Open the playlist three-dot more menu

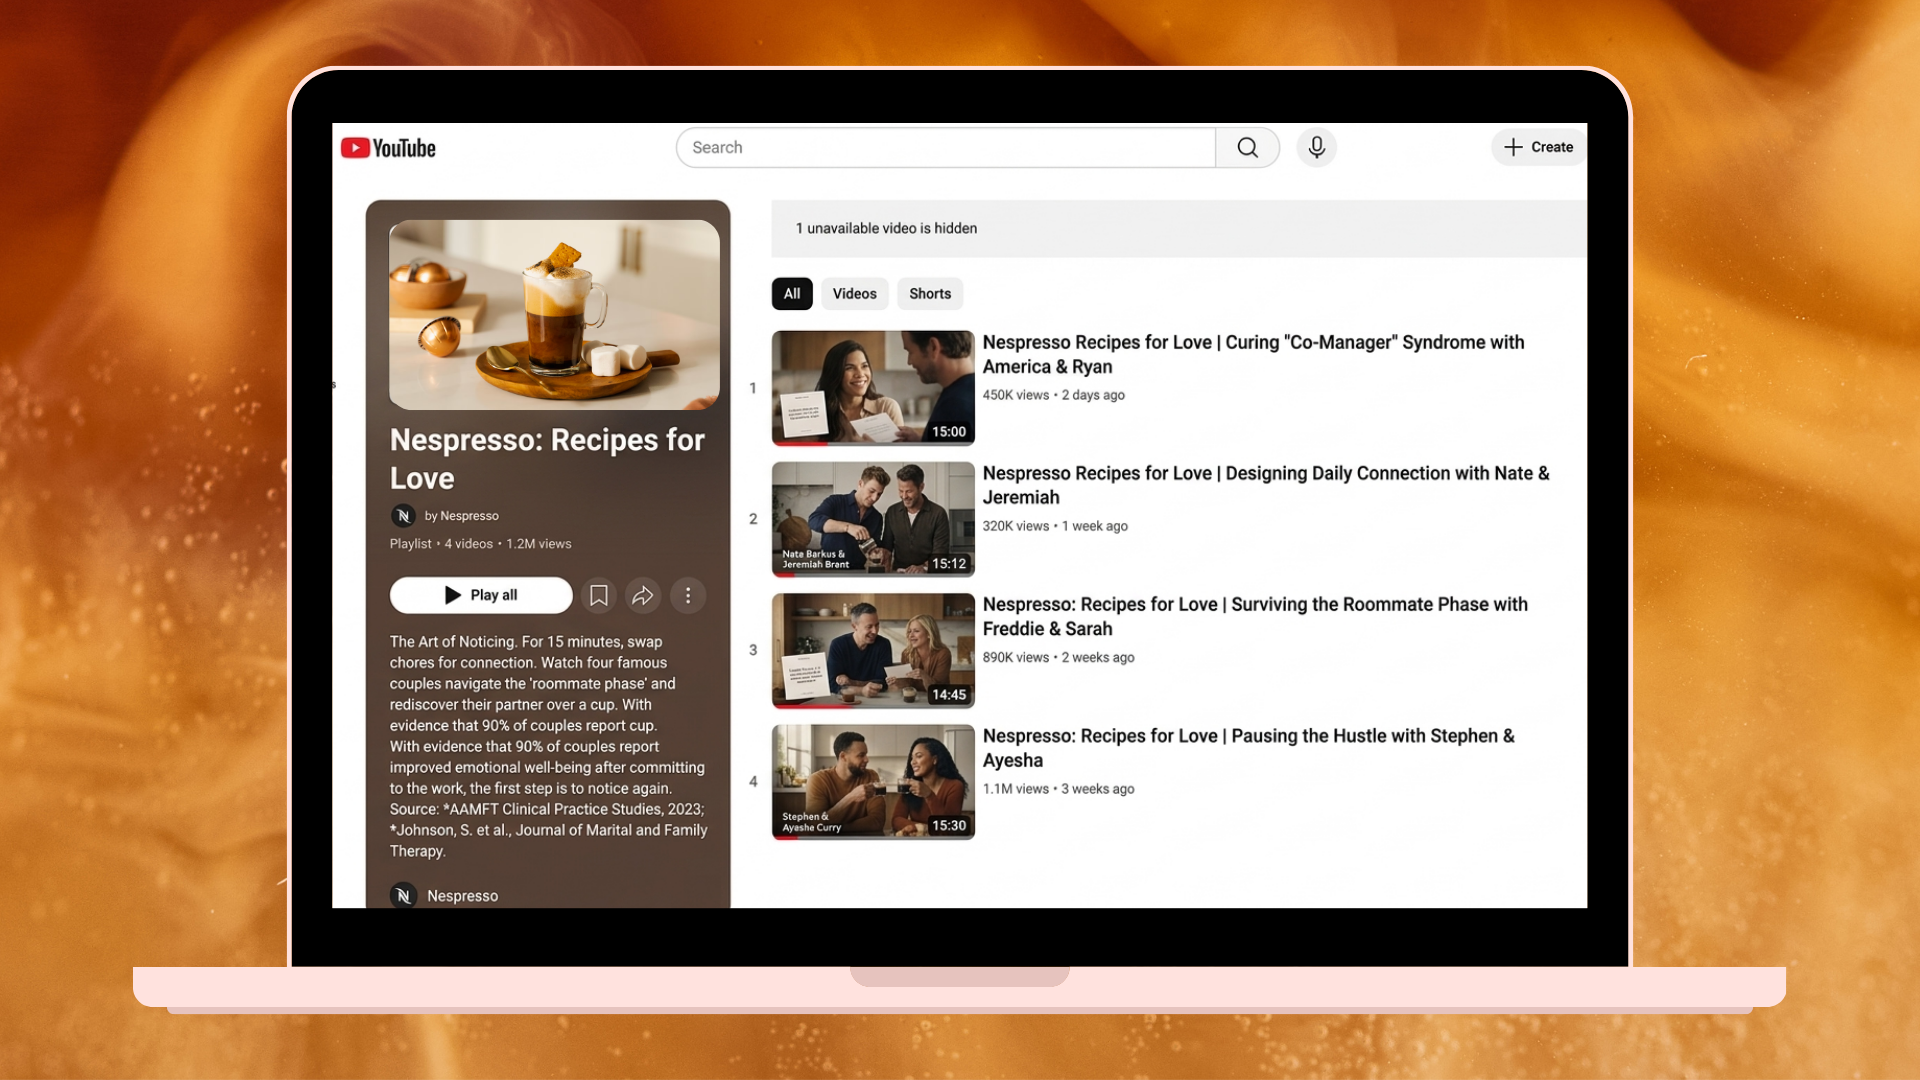688,596
